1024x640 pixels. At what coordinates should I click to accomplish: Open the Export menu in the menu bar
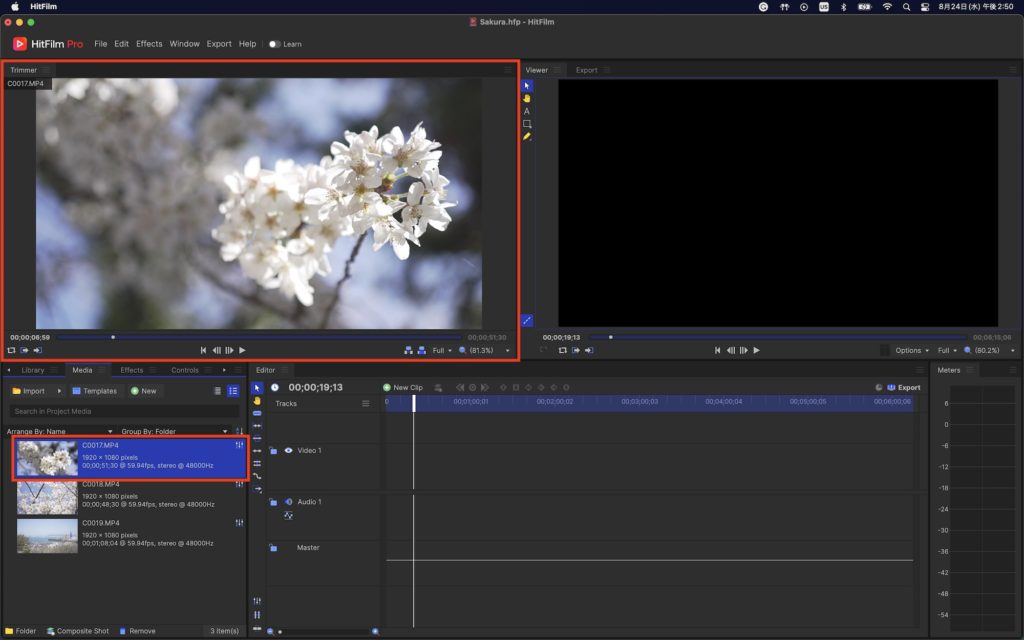pyautogui.click(x=219, y=44)
